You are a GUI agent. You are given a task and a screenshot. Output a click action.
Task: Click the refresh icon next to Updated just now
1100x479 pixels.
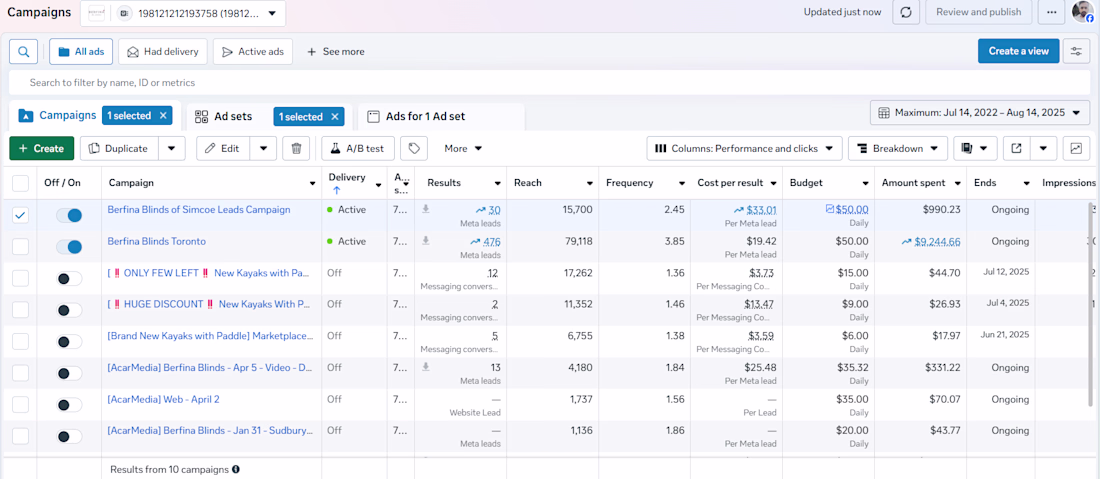point(906,12)
